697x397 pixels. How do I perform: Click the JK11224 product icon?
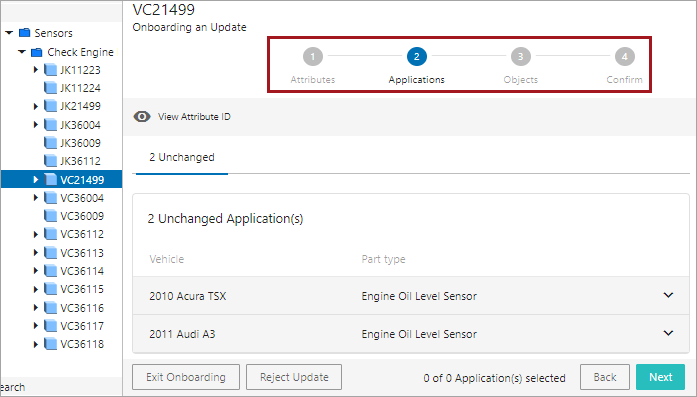pos(51,88)
